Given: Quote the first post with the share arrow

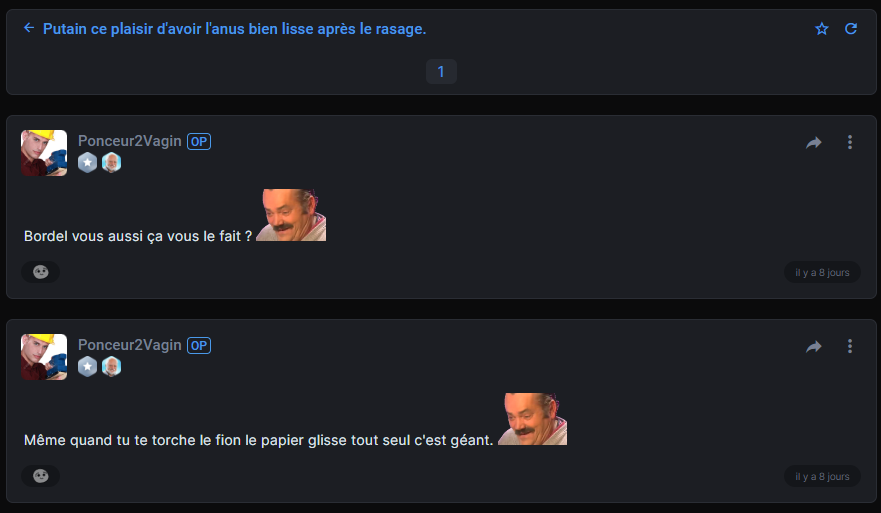Looking at the screenshot, I should coord(814,143).
